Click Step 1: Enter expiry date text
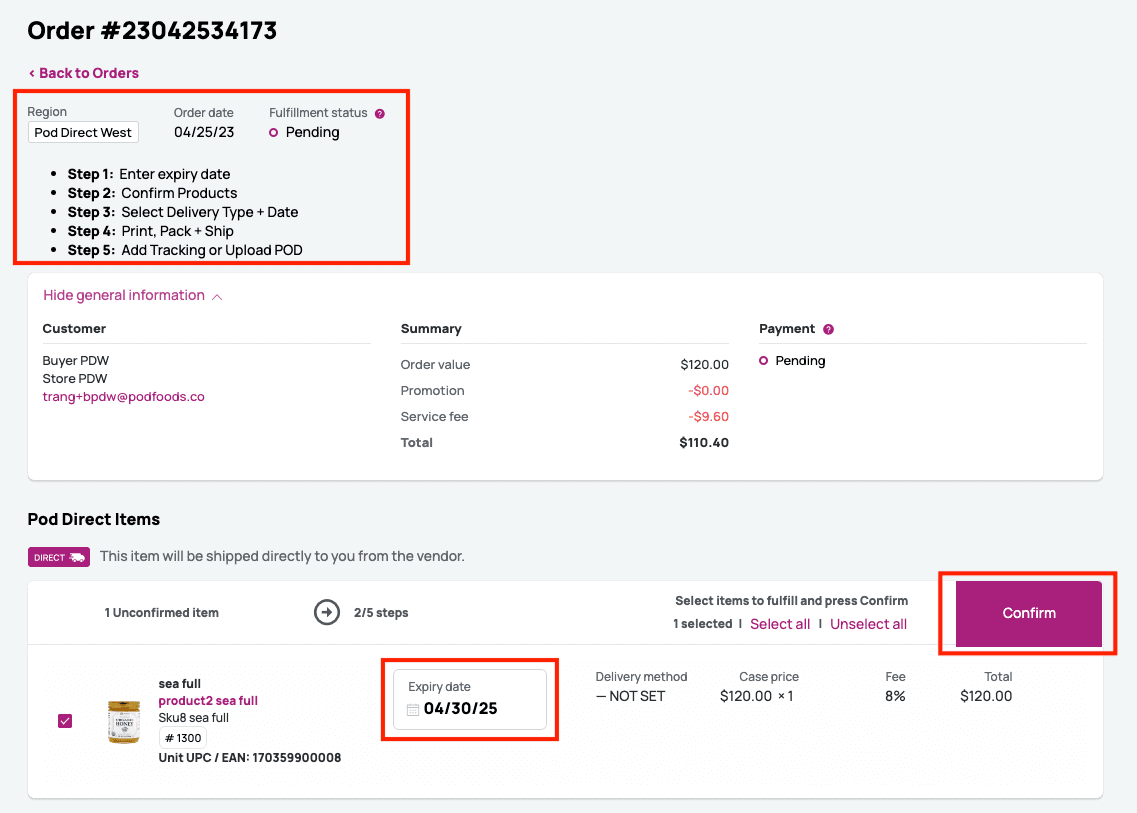 [149, 174]
